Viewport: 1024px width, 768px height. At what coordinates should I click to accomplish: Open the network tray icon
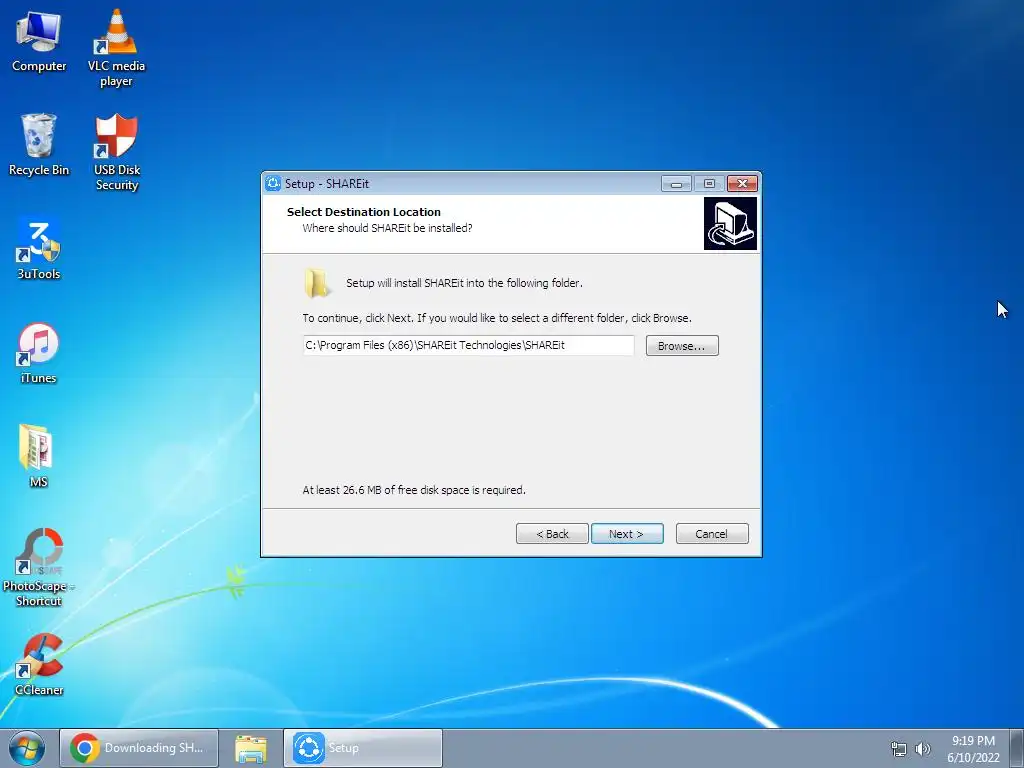click(x=899, y=749)
